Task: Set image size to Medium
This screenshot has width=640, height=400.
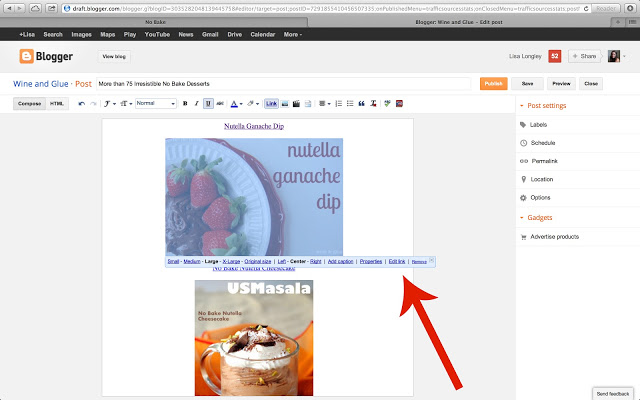Action: click(x=192, y=261)
